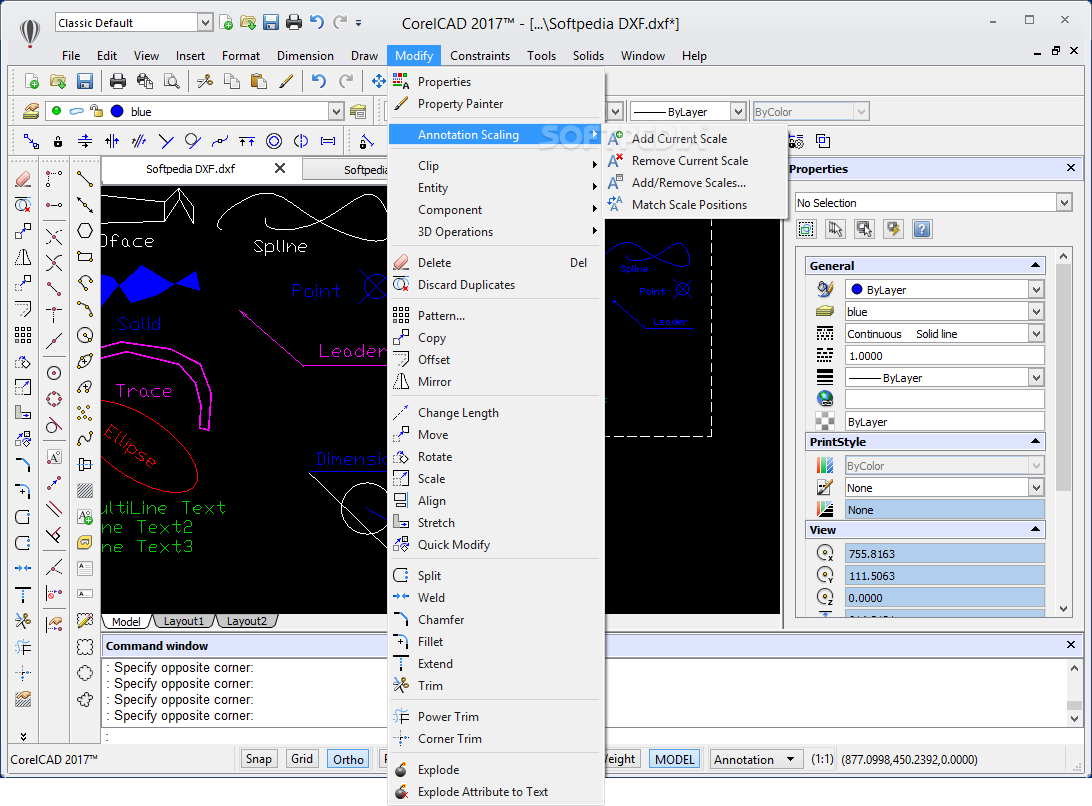Screen dimensions: 1092x806
Task: Collapse the General section
Action: click(x=1035, y=265)
